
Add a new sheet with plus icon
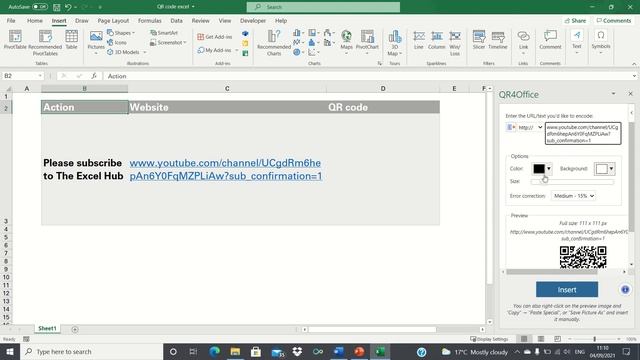tap(75, 329)
